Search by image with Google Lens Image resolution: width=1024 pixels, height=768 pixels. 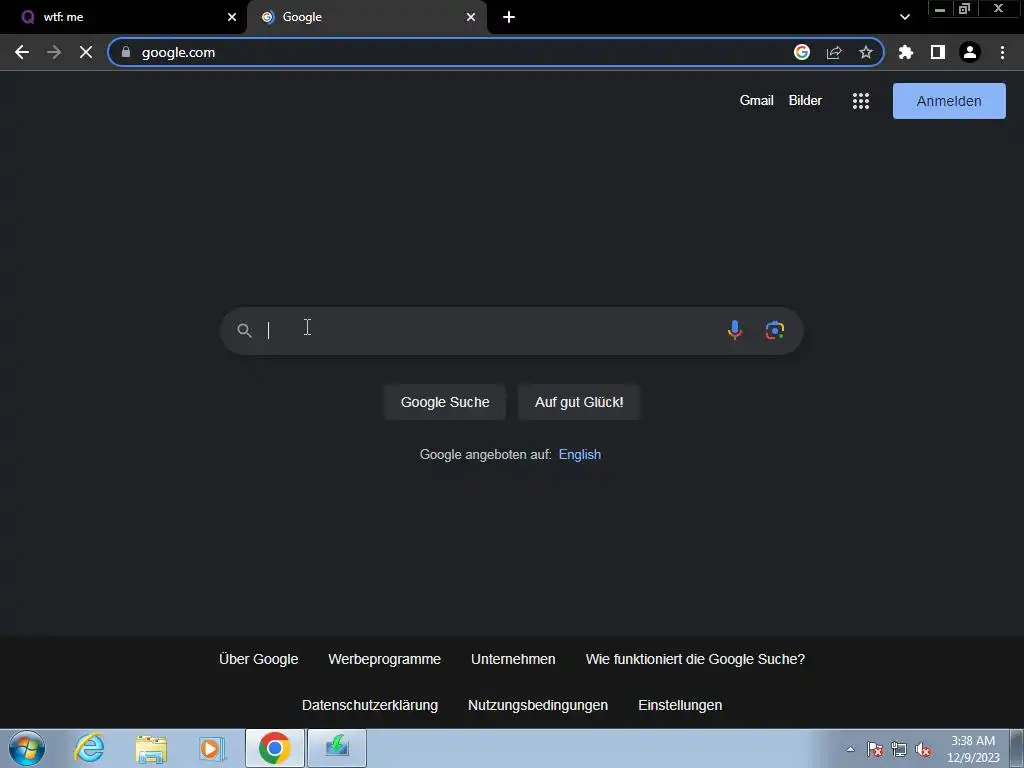pyautogui.click(x=775, y=330)
